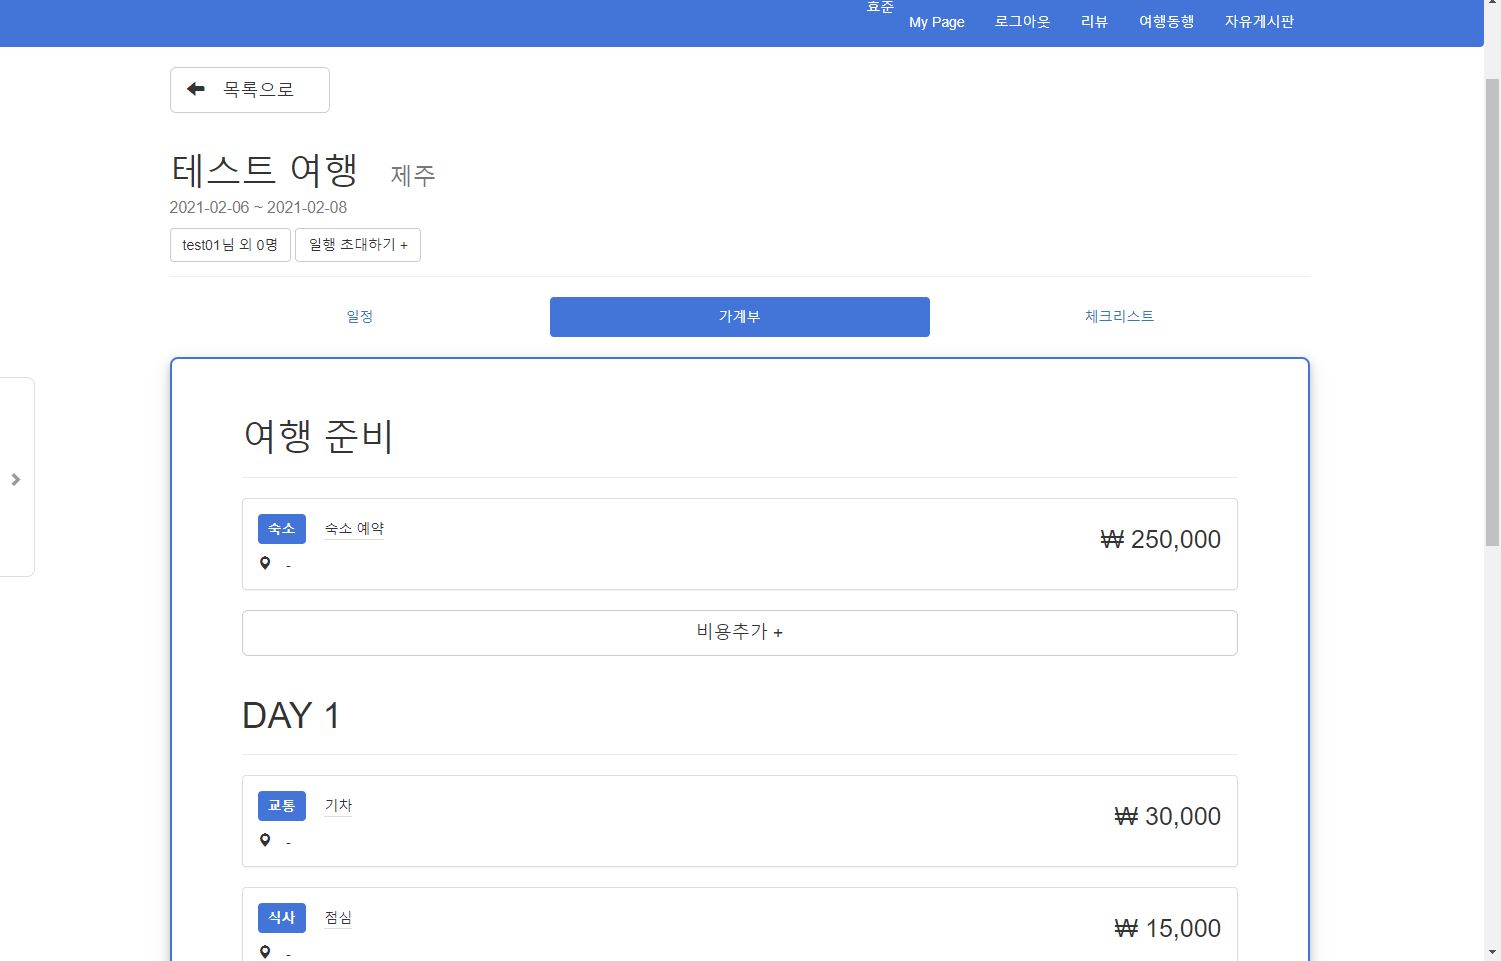
Task: Invite companions with 일행 초대하기 +
Action: tap(358, 245)
